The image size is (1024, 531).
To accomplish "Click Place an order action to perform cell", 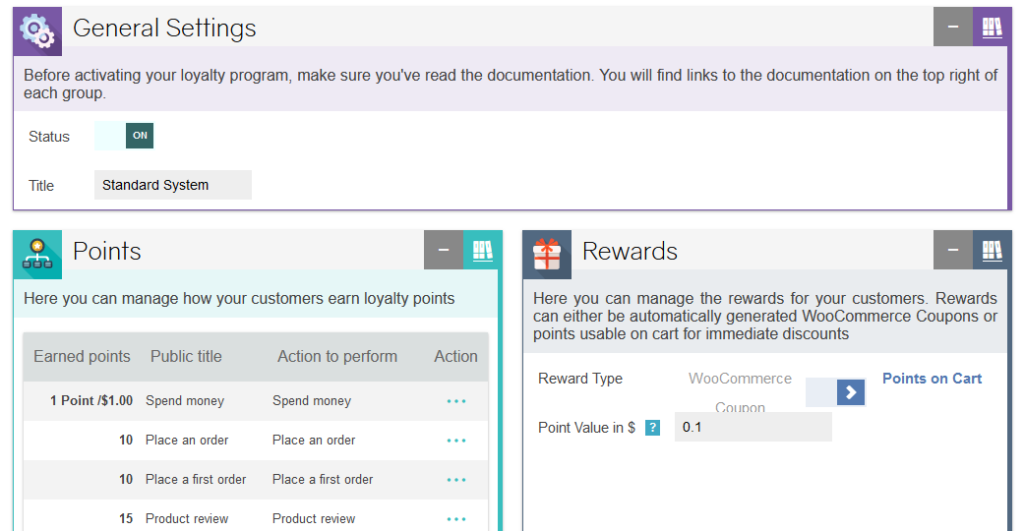I will [x=313, y=440].
